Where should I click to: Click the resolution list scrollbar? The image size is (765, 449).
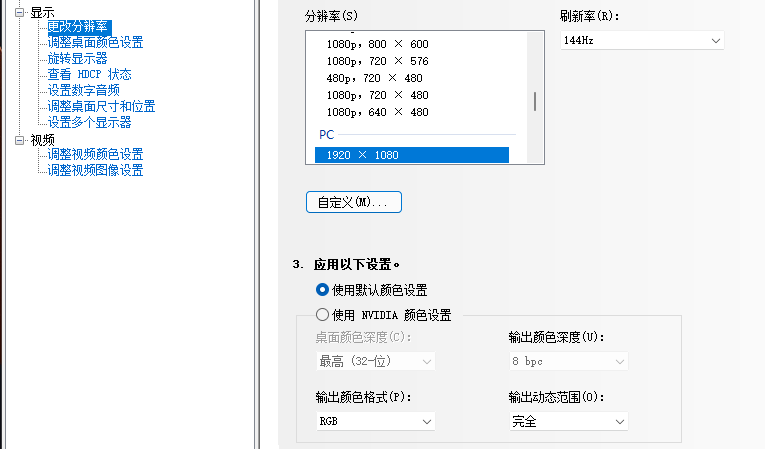535,100
